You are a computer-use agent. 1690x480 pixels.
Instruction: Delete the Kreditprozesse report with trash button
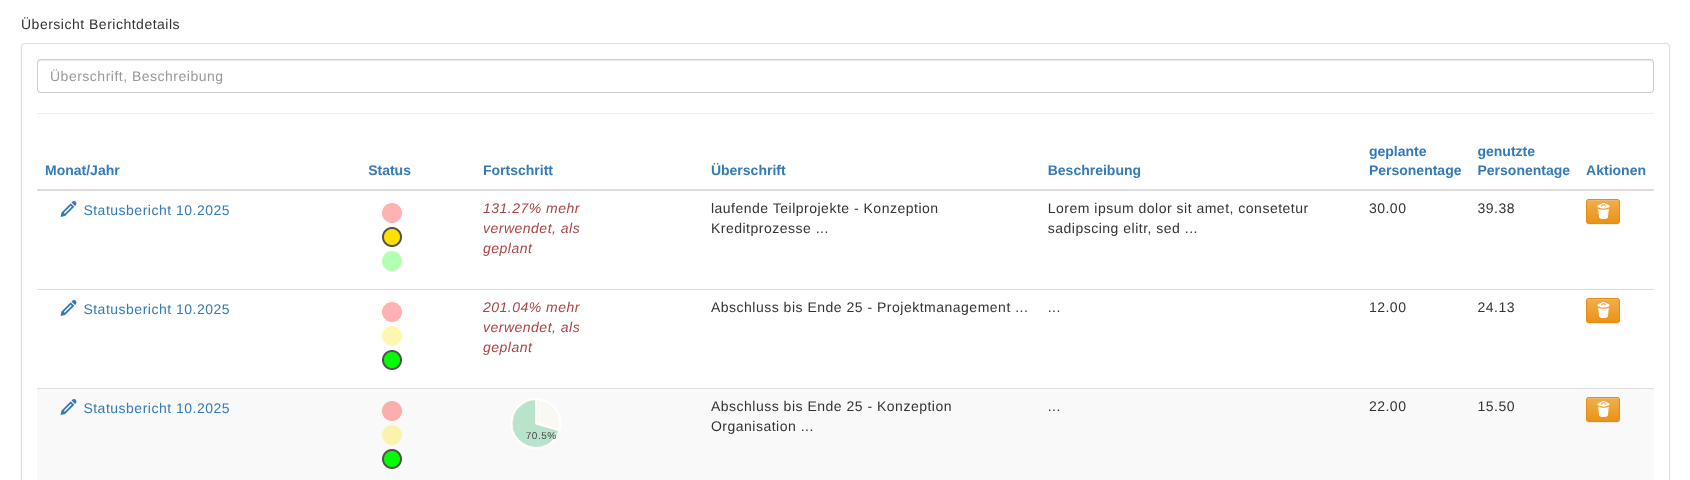[1602, 211]
